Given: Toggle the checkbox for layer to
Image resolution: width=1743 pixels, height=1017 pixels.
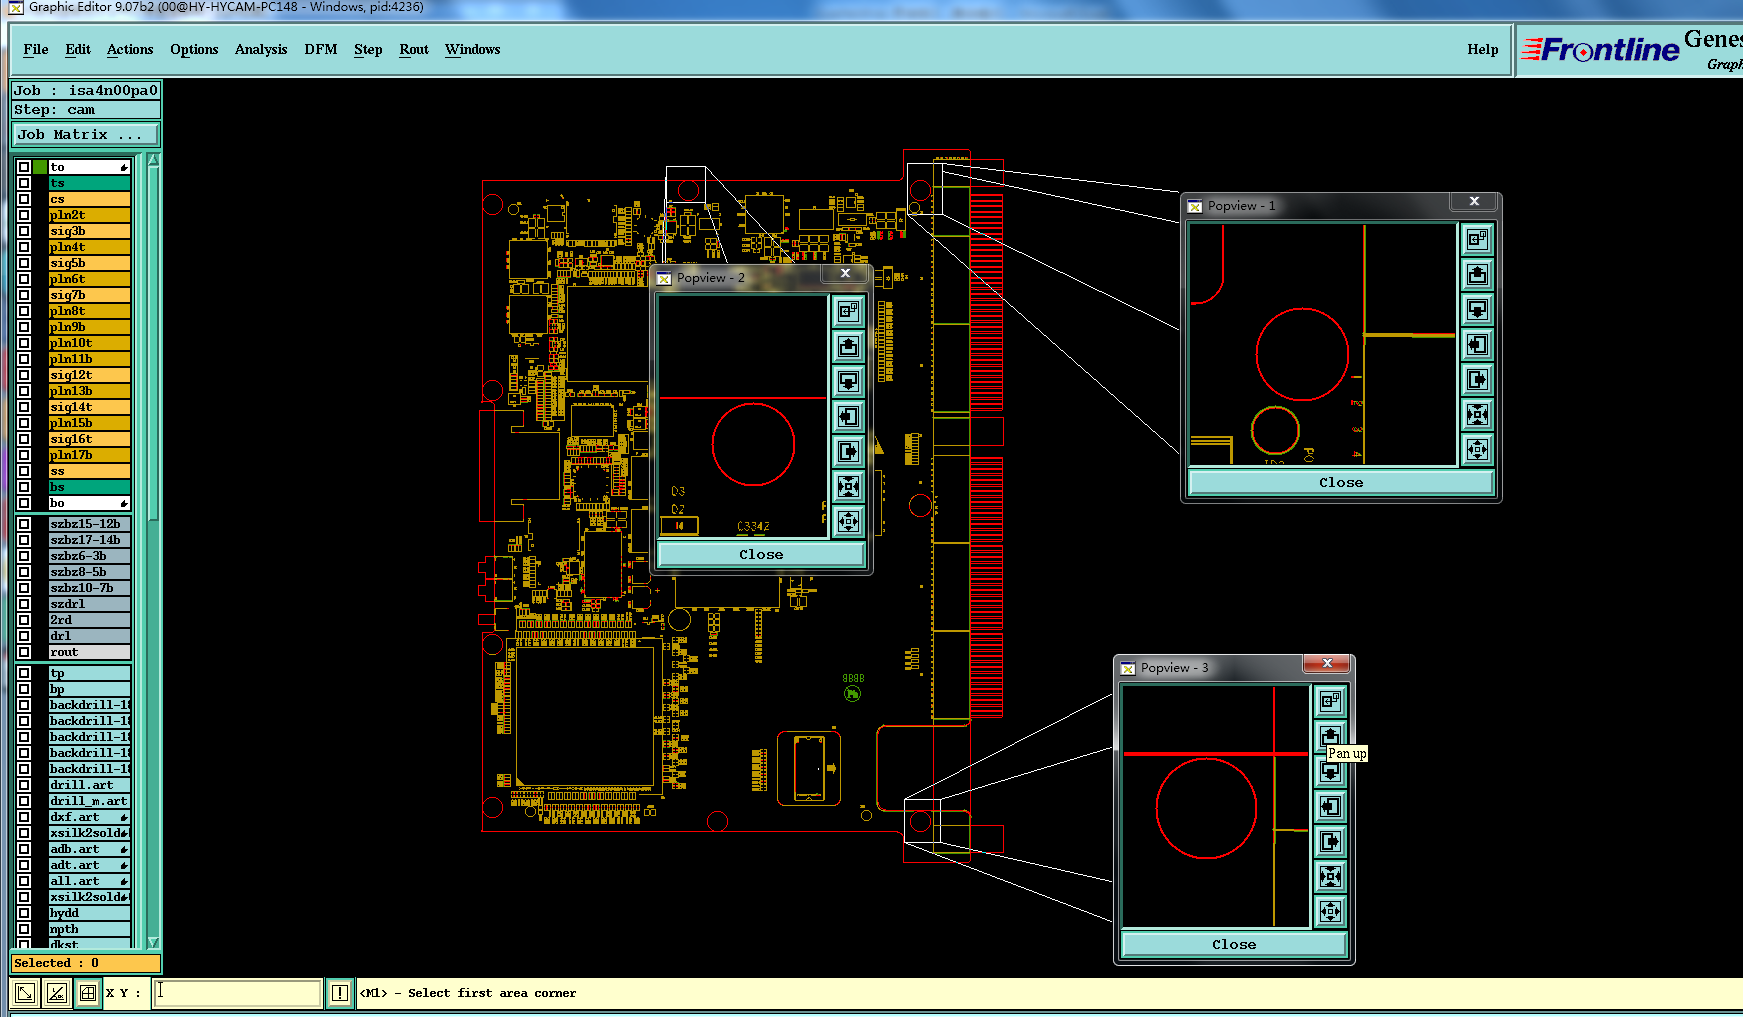Looking at the screenshot, I should [24, 167].
